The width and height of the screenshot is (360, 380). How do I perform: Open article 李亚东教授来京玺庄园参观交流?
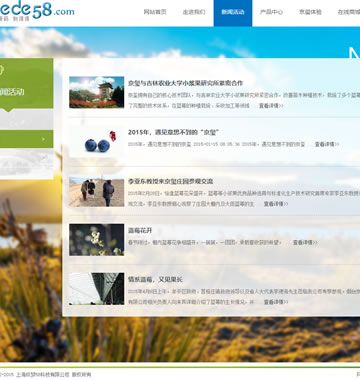(171, 181)
